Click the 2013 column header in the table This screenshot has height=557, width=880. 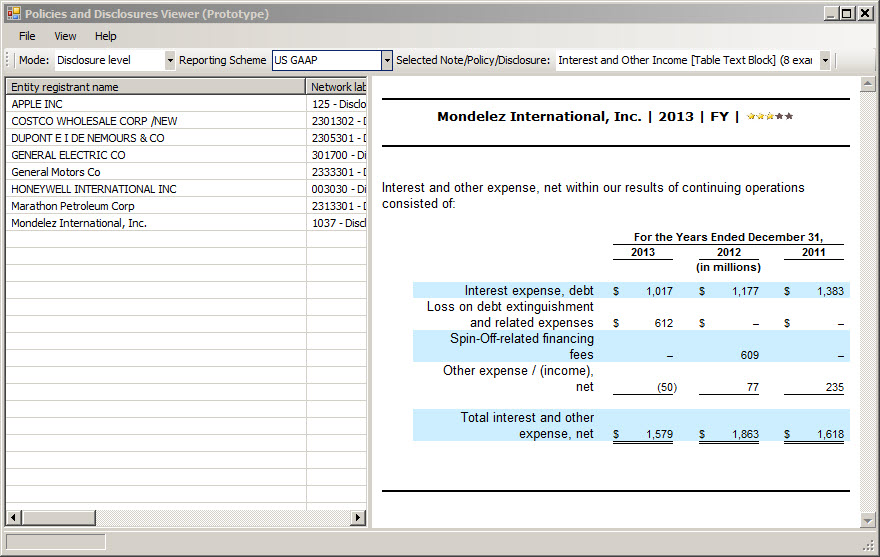click(x=643, y=252)
